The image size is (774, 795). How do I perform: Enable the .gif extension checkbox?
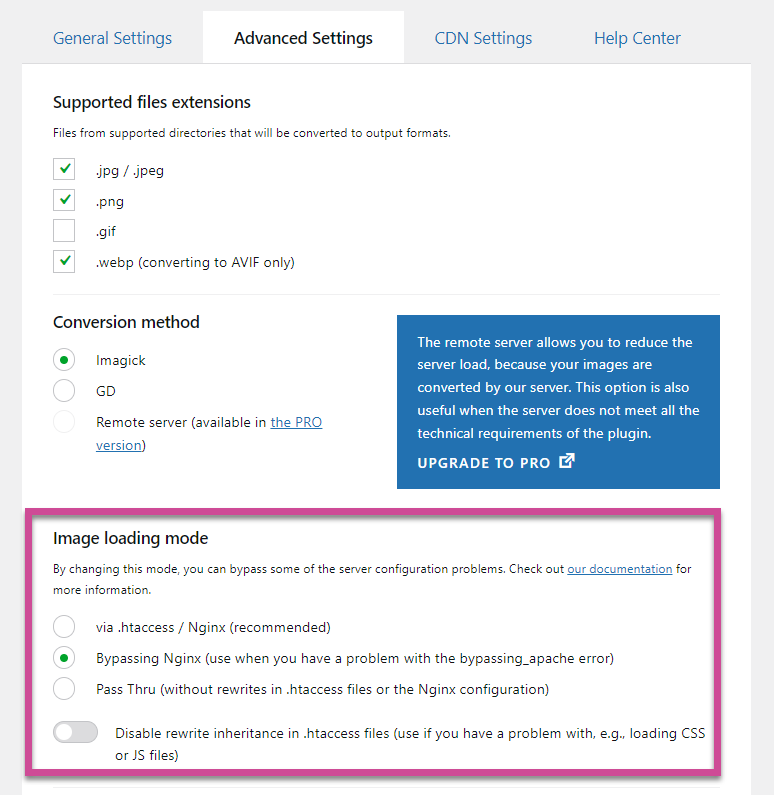pos(64,231)
